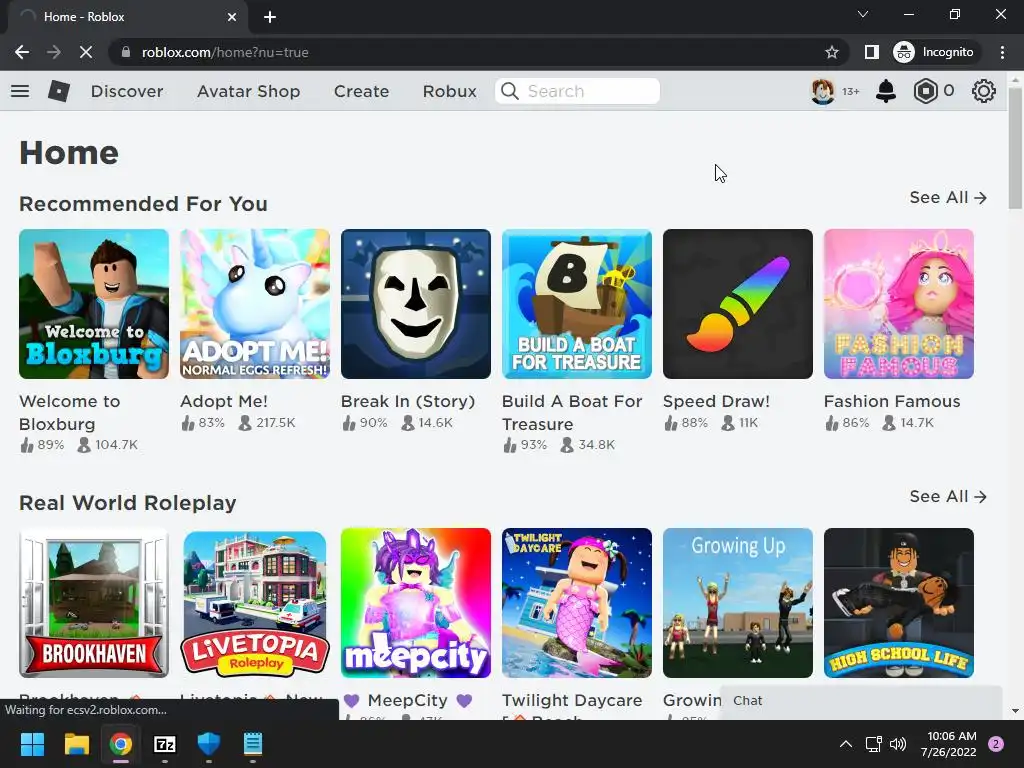This screenshot has width=1024, height=768.
Task: Open the Twilight Daycare thumbnail
Action: pyautogui.click(x=577, y=603)
